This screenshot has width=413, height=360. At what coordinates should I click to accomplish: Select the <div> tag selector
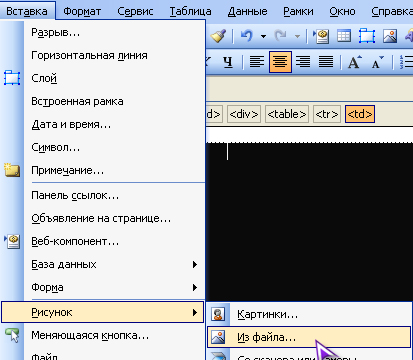[x=244, y=114]
